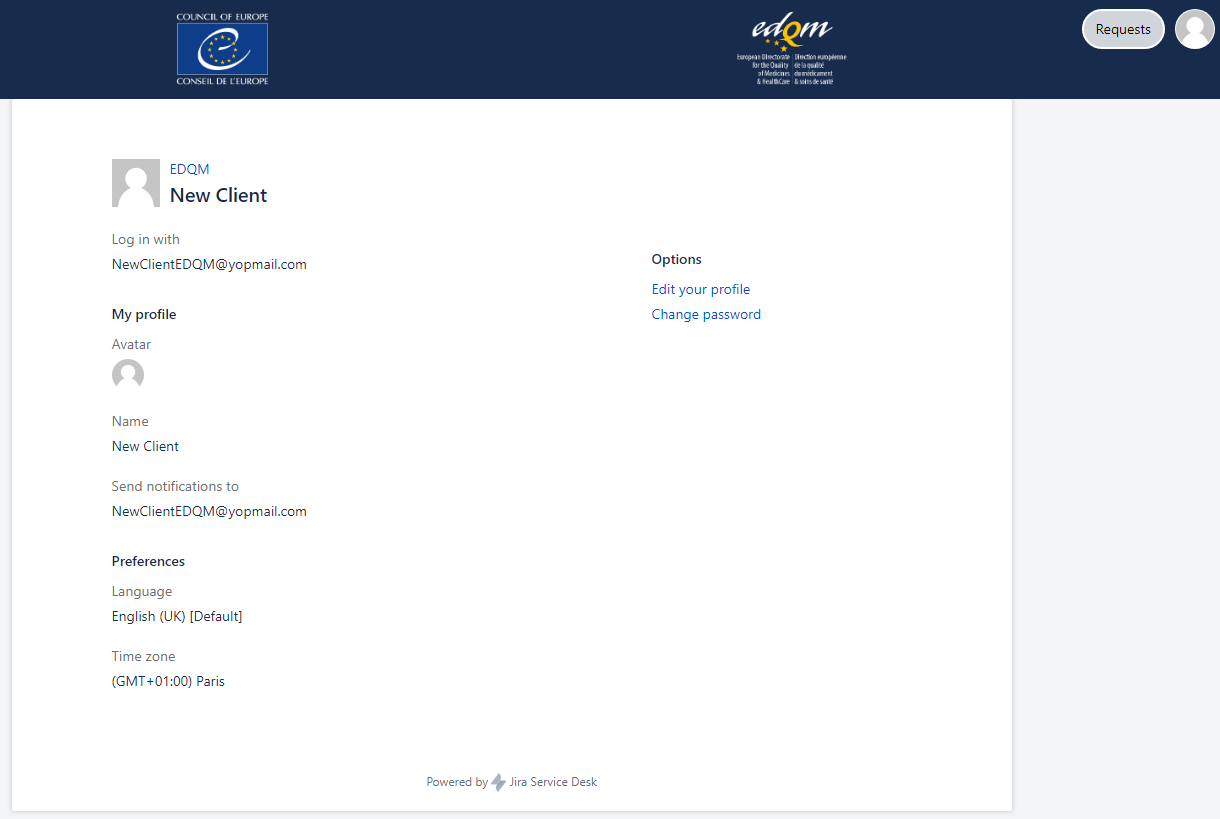Click the Preferences section heading
The width and height of the screenshot is (1220, 819).
click(x=148, y=561)
